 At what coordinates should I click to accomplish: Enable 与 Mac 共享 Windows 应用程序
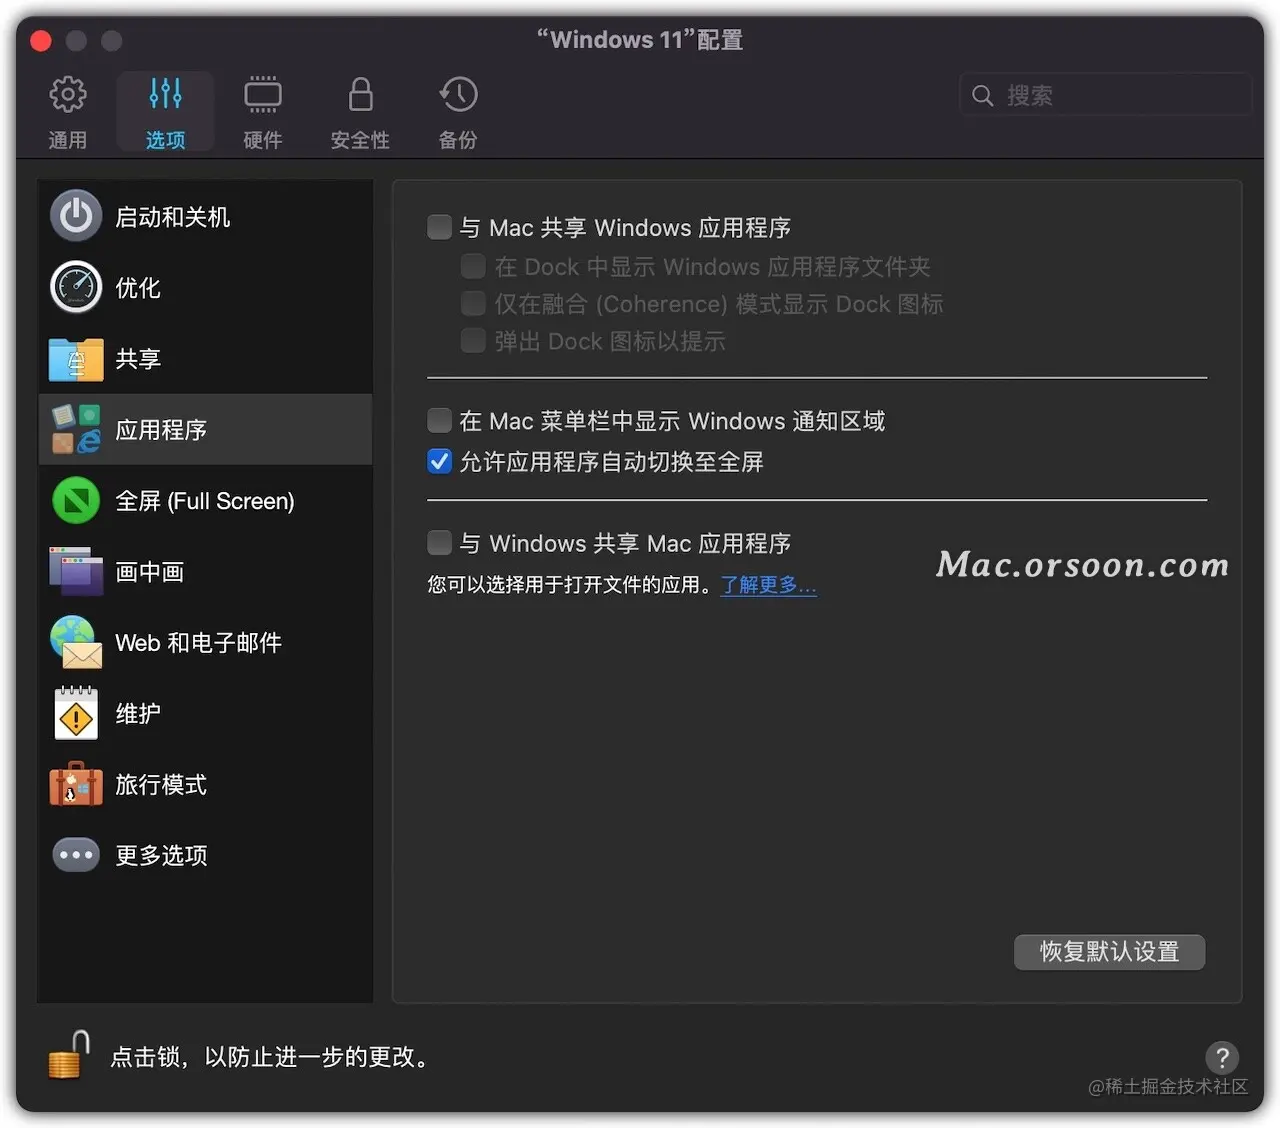[439, 227]
